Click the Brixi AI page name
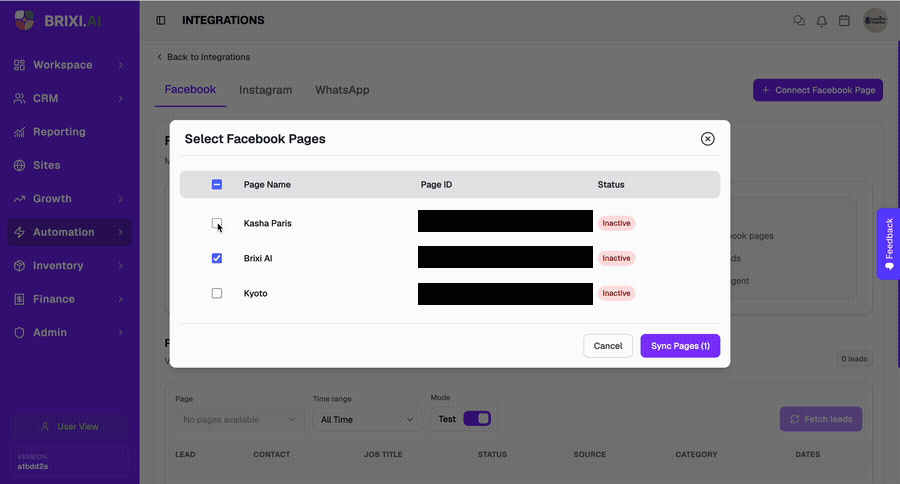 point(258,258)
